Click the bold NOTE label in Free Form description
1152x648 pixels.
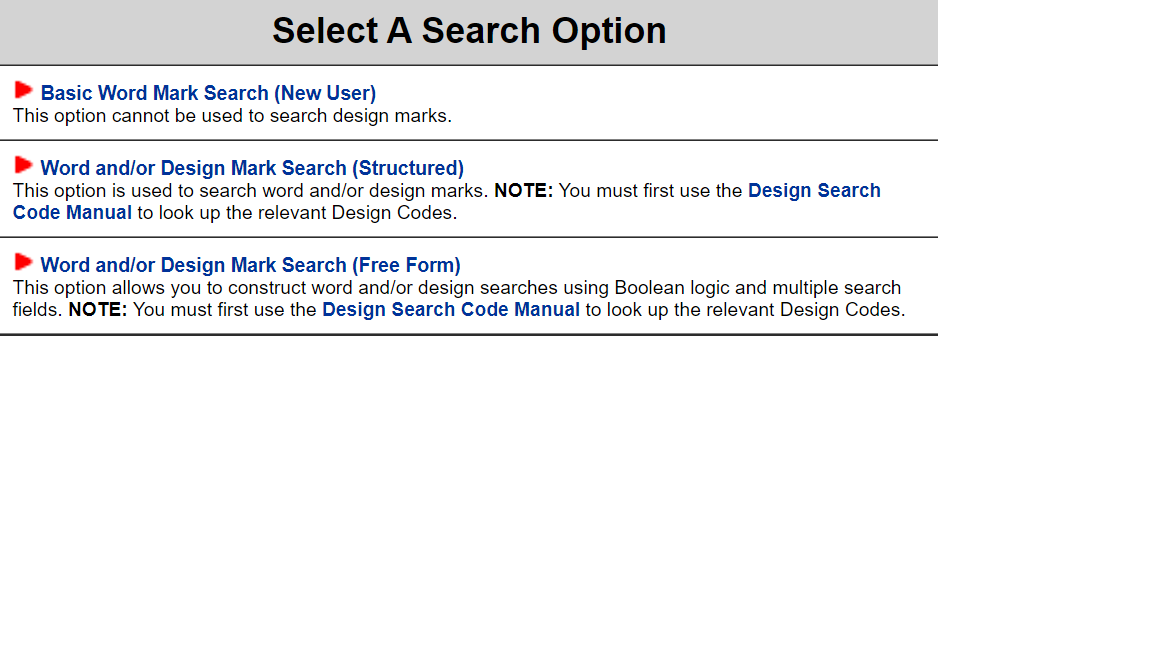(x=97, y=309)
